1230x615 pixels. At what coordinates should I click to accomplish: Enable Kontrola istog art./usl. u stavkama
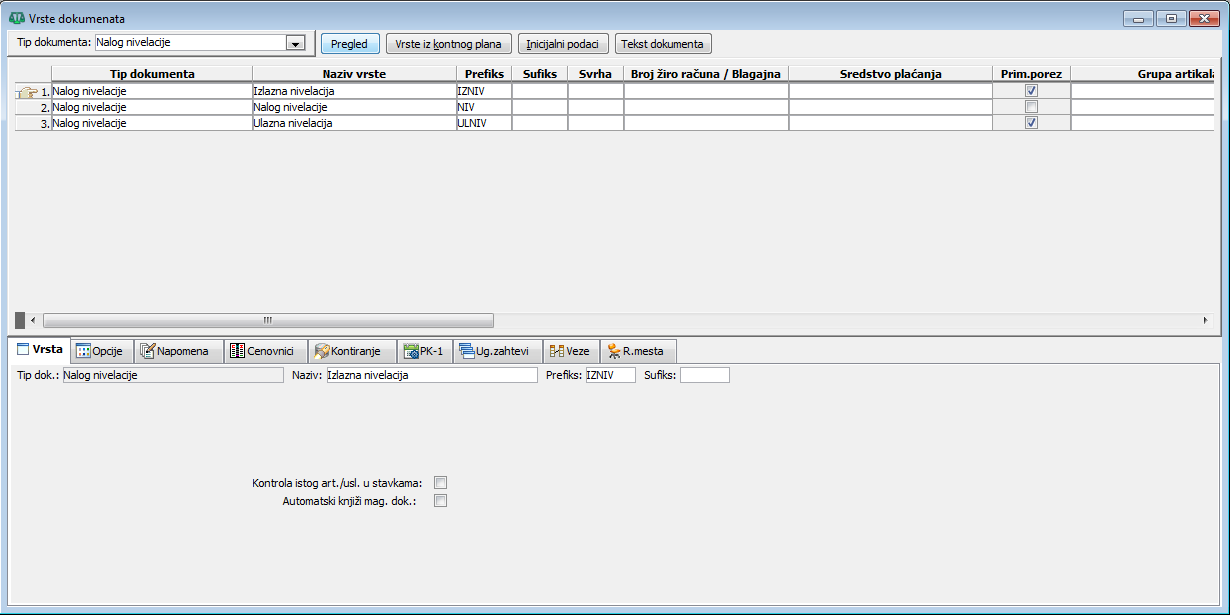(440, 483)
